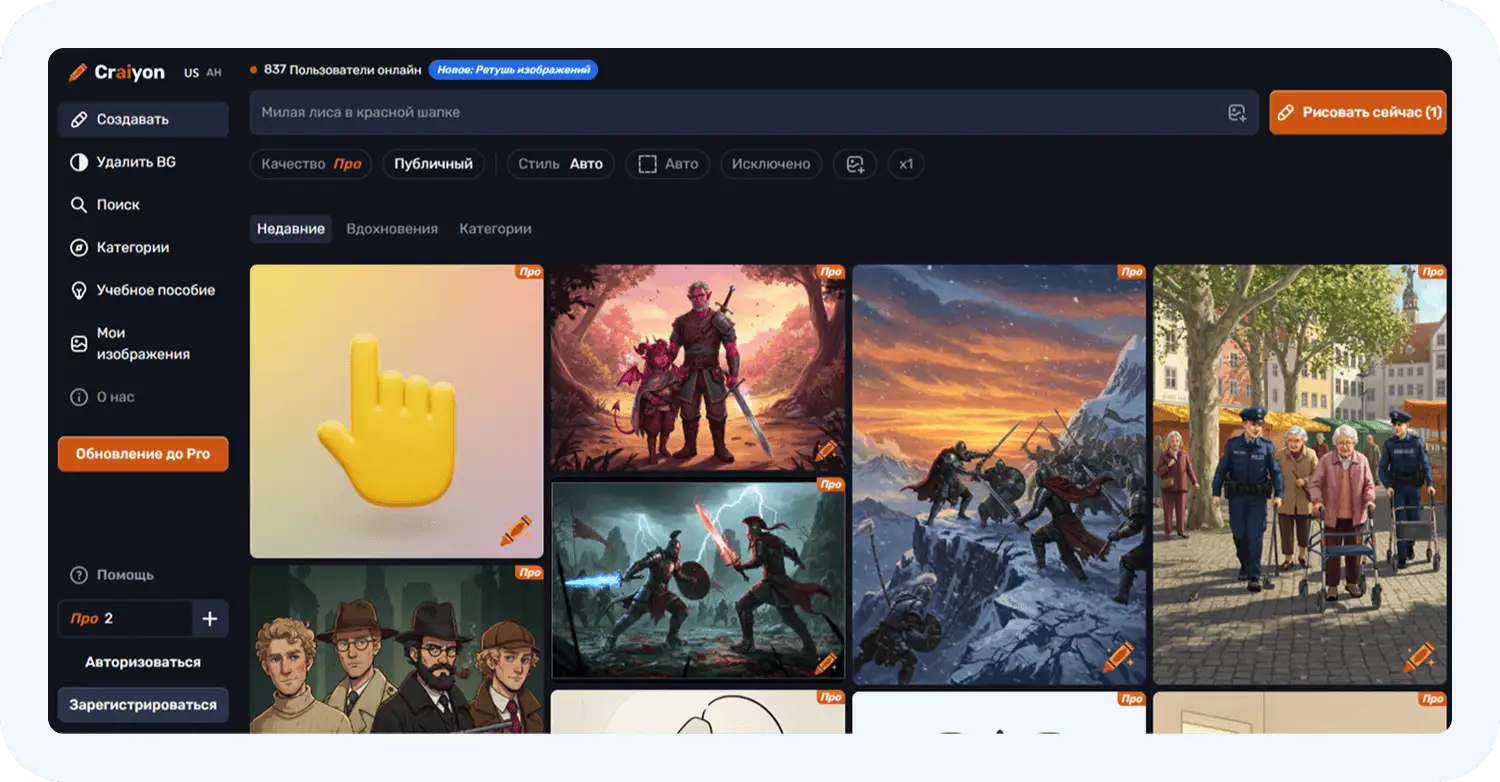Go to Мои изображения gallery

(x=142, y=343)
